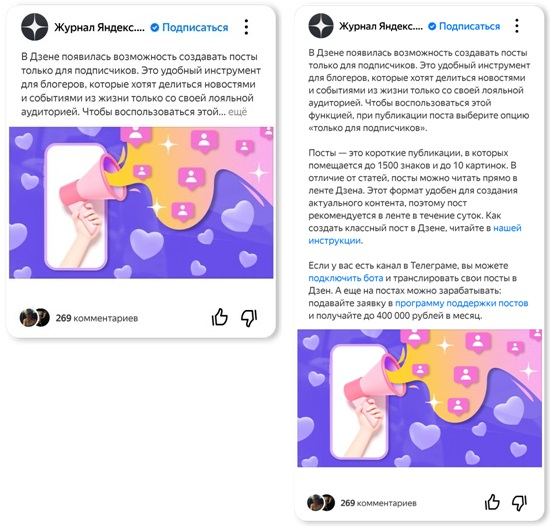The image size is (551, 527).
Task: Expand the truncated text via "ещё"
Action: click(x=238, y=112)
